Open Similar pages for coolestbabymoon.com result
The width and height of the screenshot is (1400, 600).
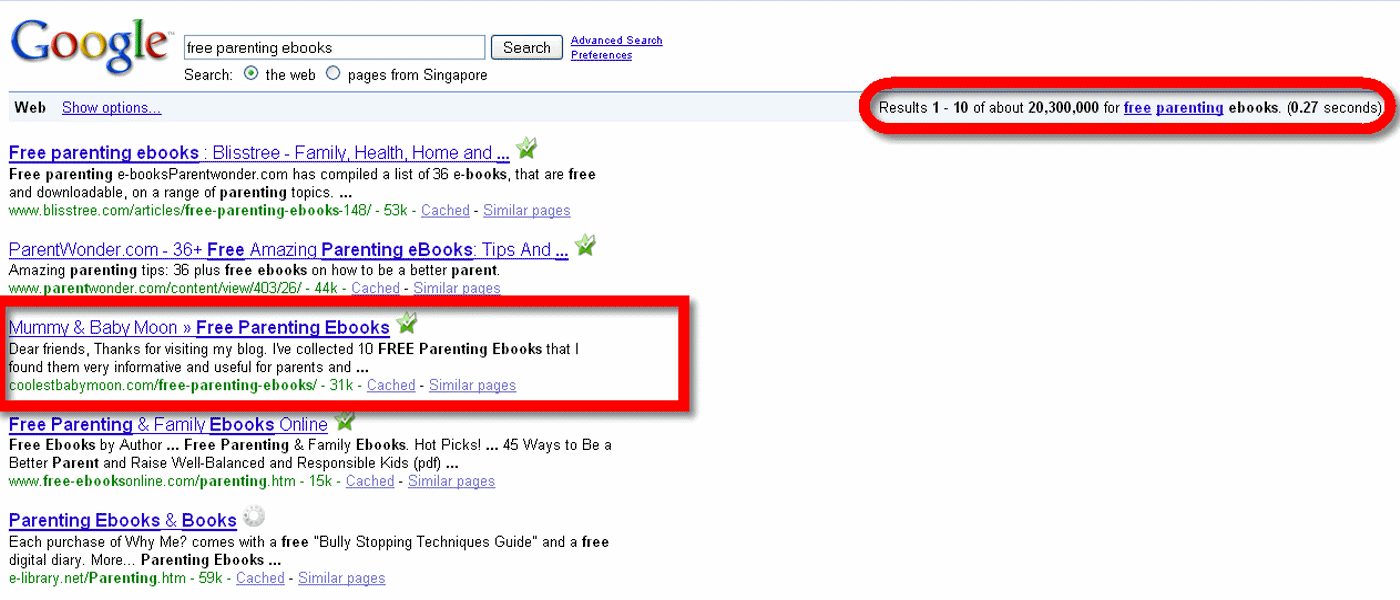[473, 385]
